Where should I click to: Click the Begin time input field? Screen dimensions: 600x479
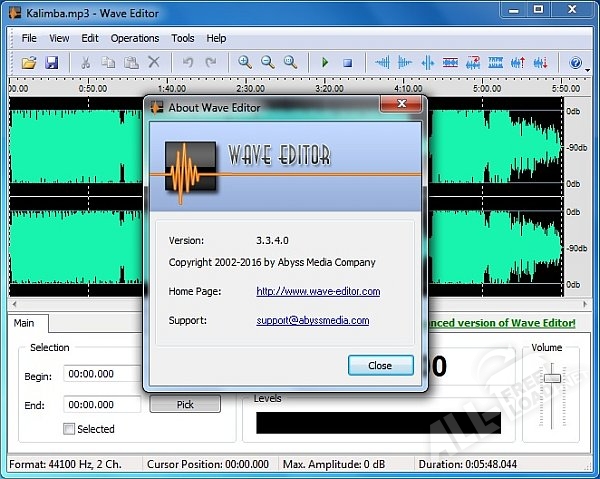coord(102,374)
